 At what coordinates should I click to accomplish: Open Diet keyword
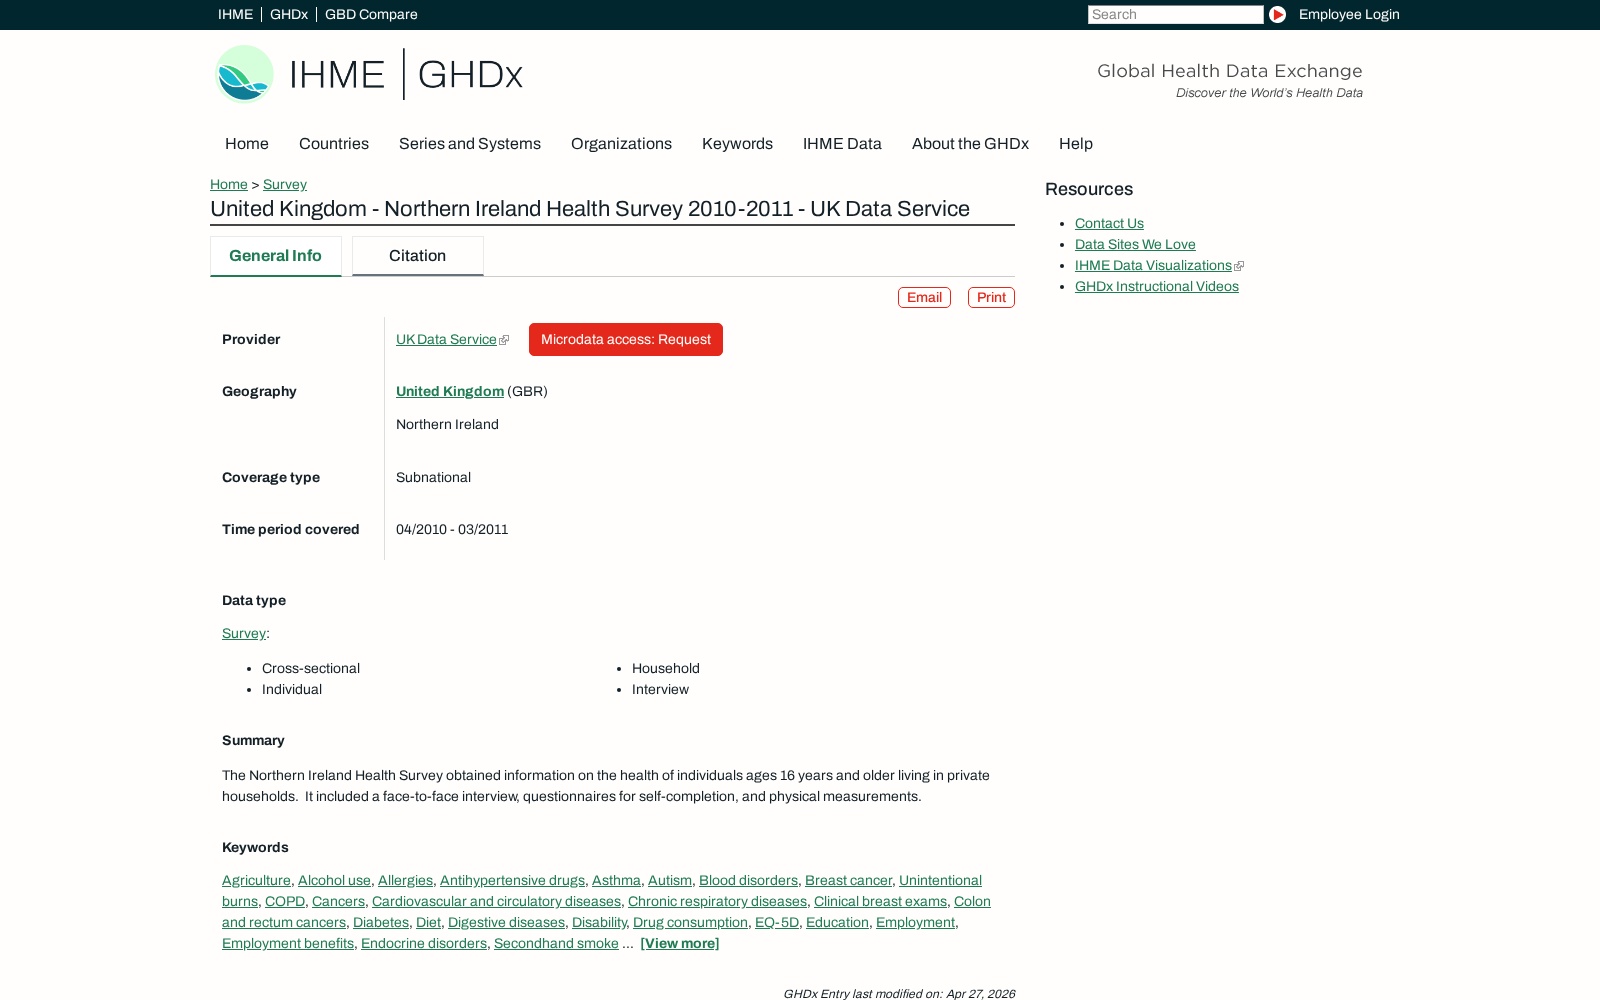tap(428, 923)
